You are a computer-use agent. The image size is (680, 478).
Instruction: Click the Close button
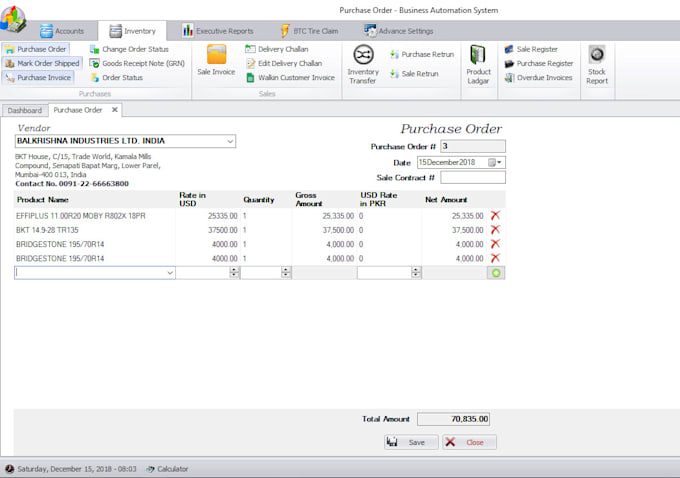469,442
